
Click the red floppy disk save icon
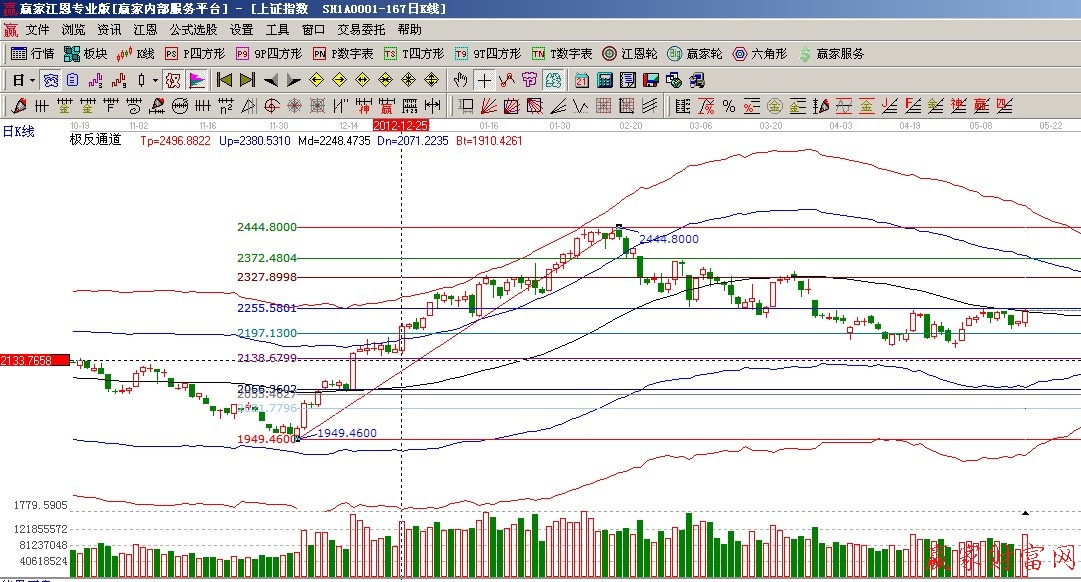tap(651, 80)
